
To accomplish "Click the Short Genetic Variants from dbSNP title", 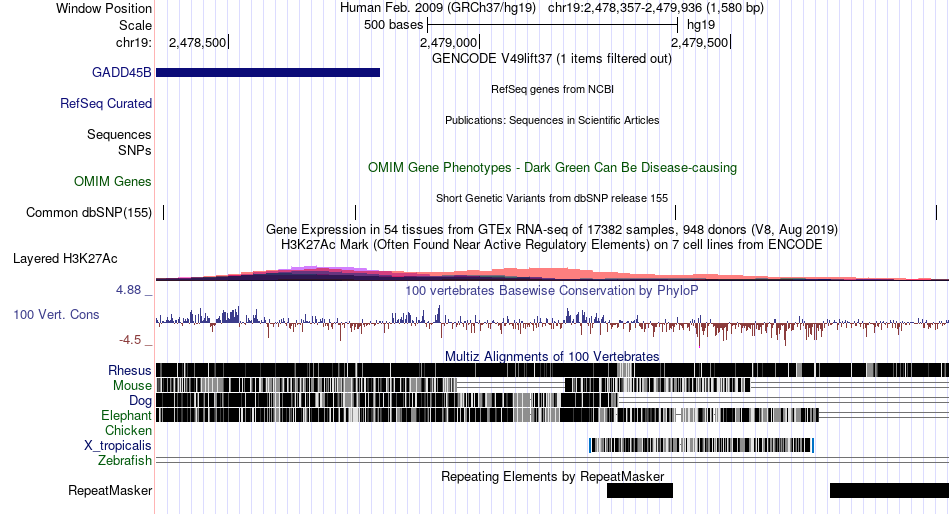I will point(552,198).
